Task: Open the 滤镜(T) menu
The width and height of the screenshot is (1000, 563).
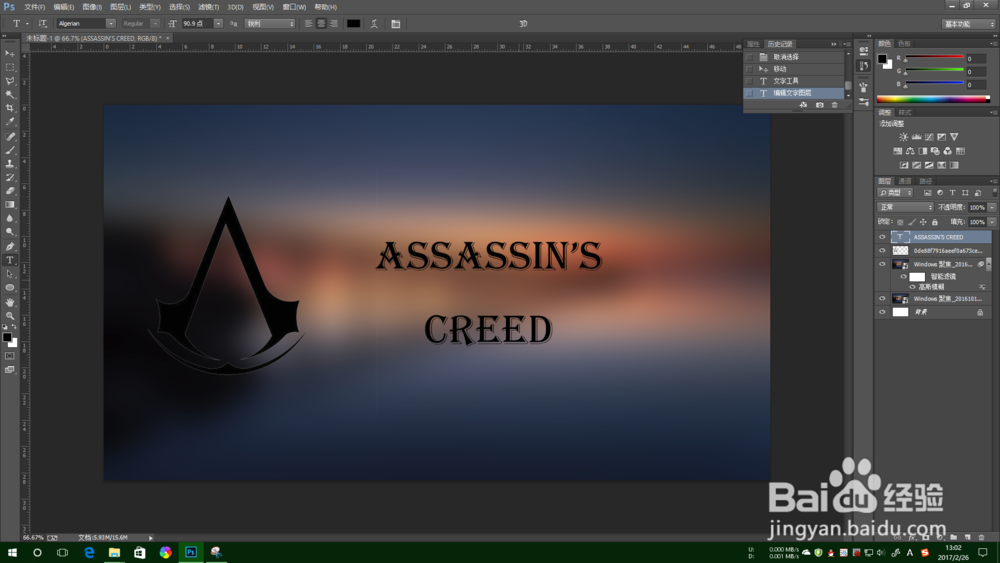Action: [x=209, y=7]
